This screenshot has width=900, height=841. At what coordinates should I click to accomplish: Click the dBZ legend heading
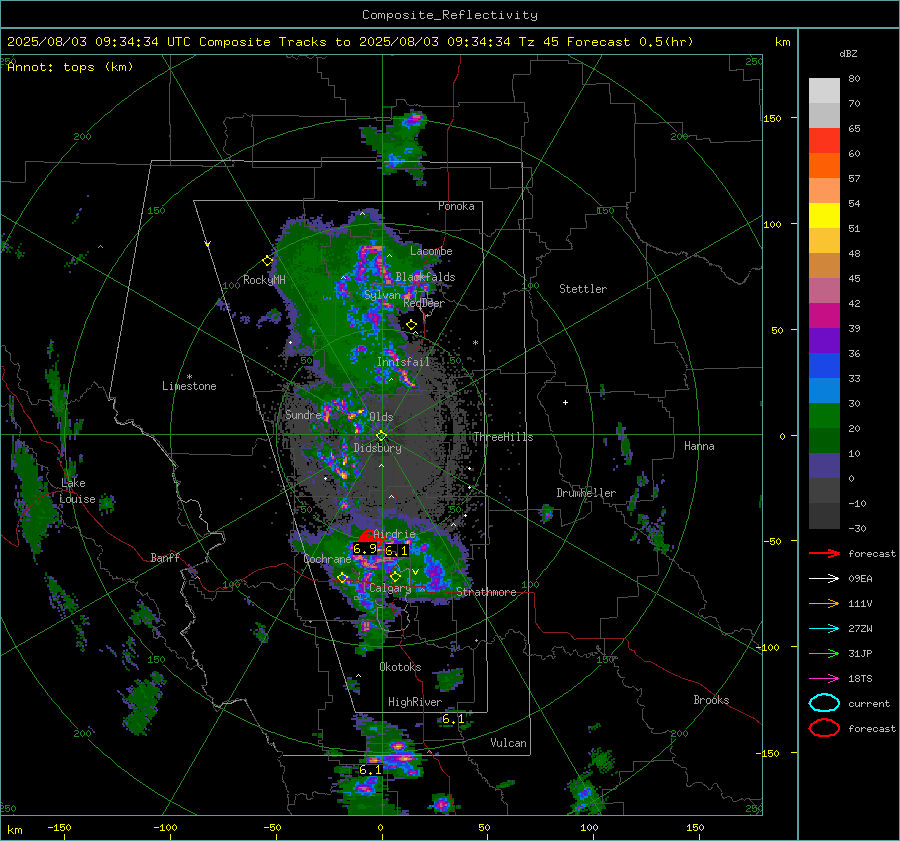coord(848,53)
